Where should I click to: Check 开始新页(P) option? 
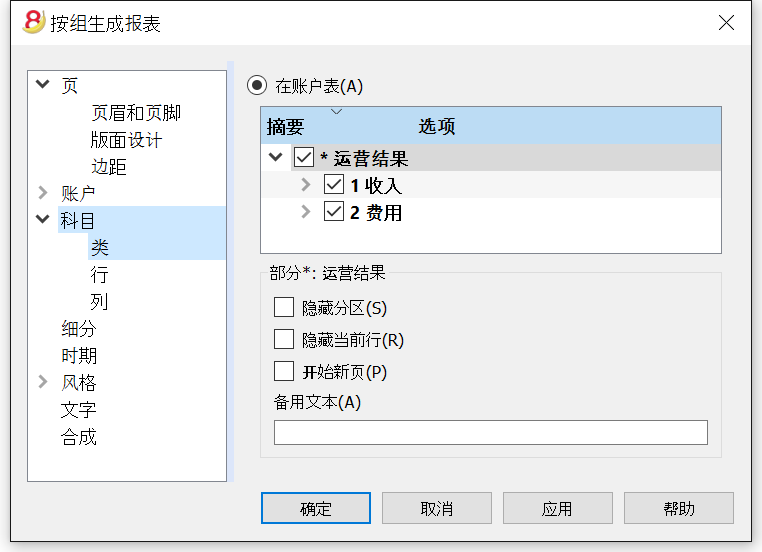[x=284, y=371]
